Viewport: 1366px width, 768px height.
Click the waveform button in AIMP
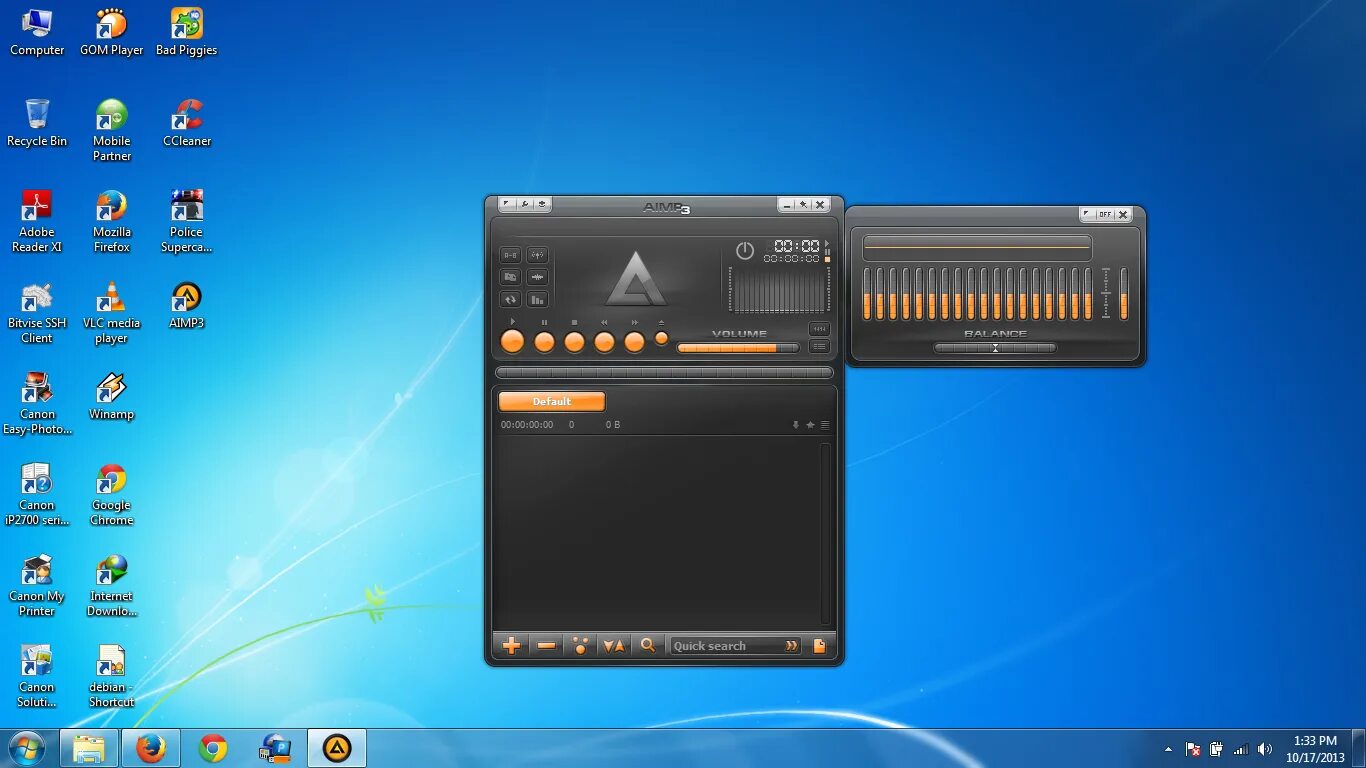pyautogui.click(x=538, y=277)
